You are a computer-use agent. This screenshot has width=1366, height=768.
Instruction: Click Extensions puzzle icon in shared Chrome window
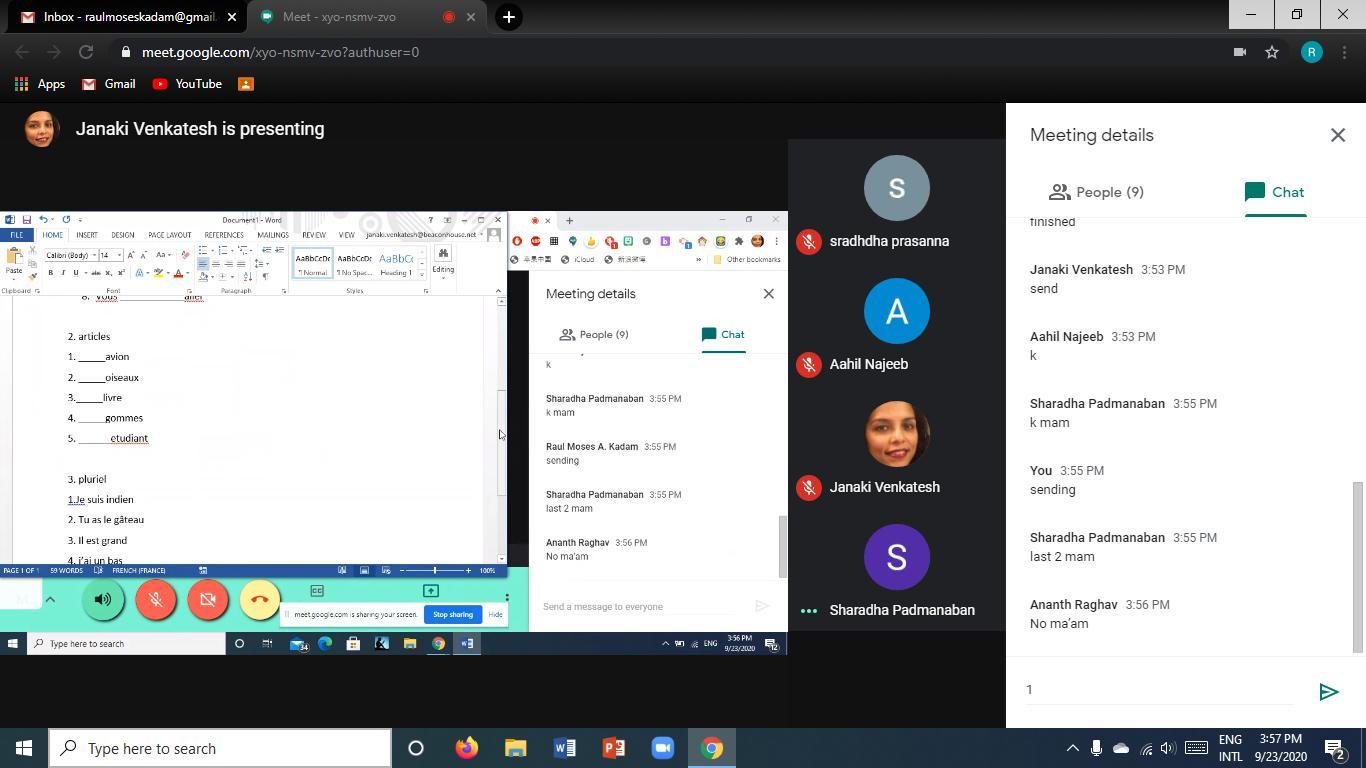pos(738,241)
